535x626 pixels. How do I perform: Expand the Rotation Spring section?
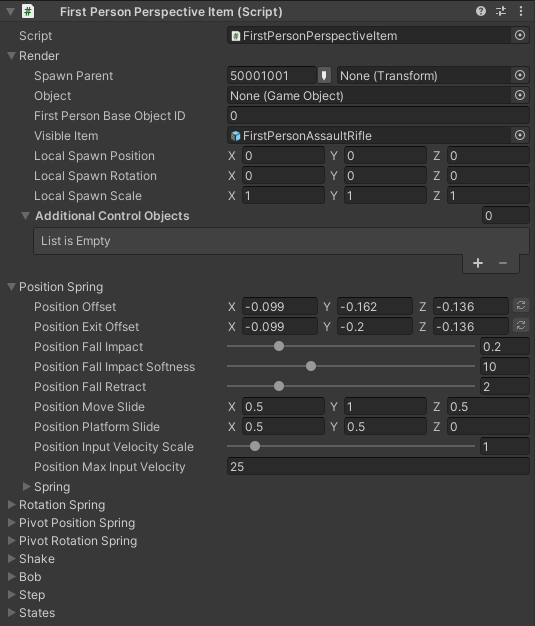tap(12, 505)
